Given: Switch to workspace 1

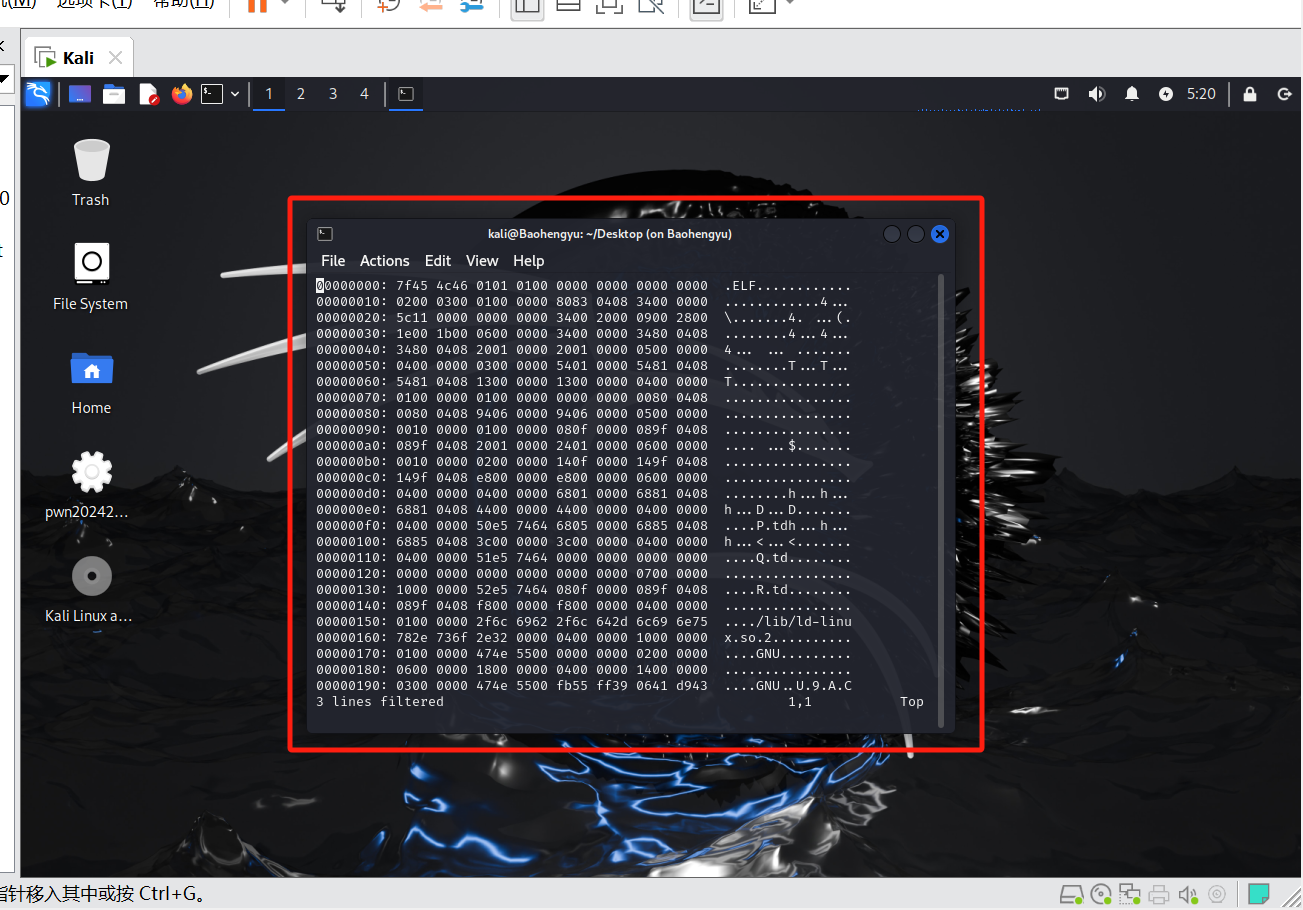Looking at the screenshot, I should pyautogui.click(x=268, y=94).
